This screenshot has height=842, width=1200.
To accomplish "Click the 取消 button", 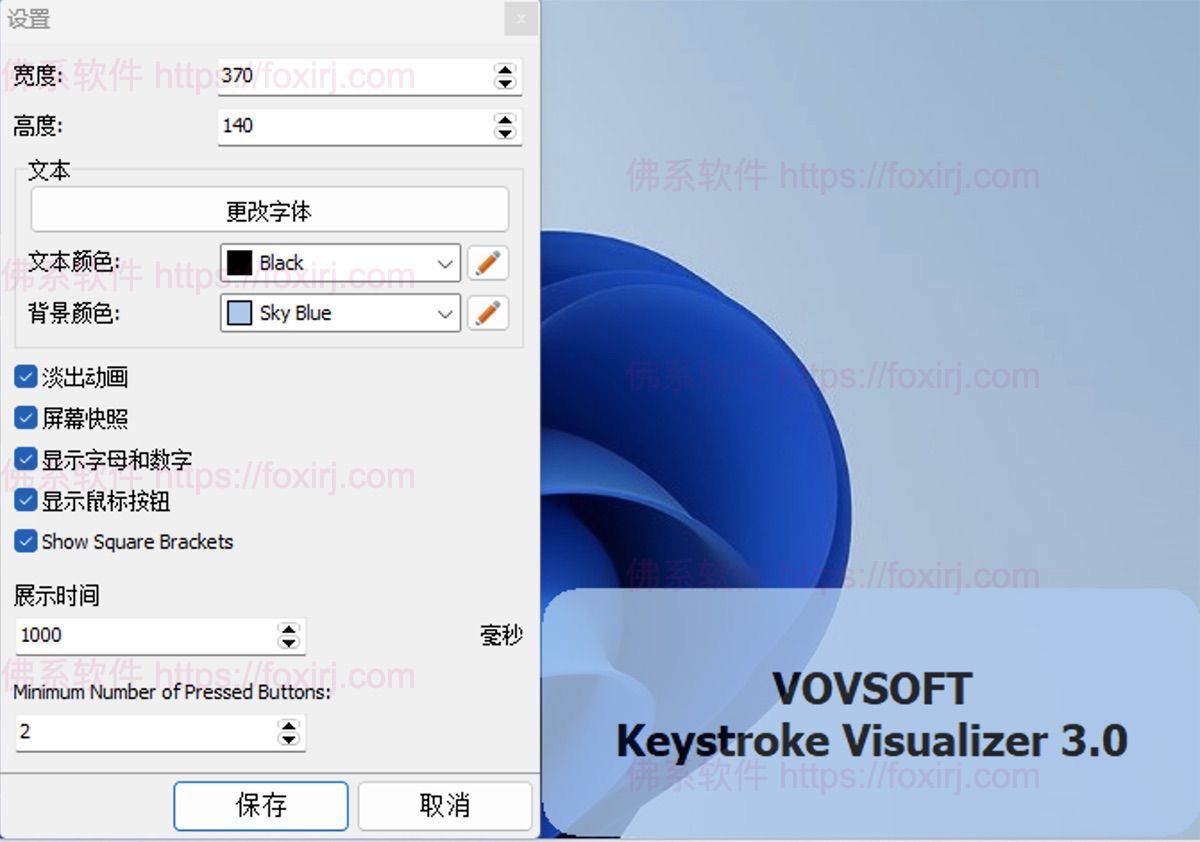I will 444,806.
